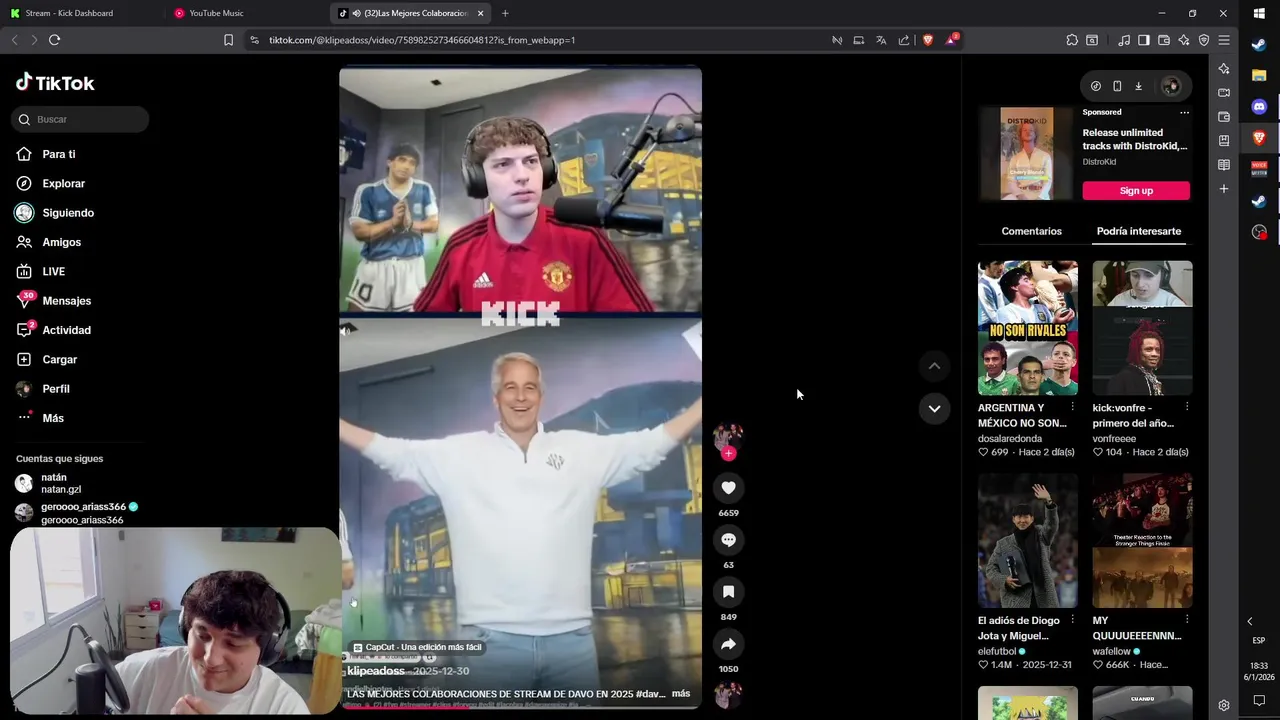Open options for El adiós de Diogo video
The height and width of the screenshot is (720, 1280).
click(1073, 620)
